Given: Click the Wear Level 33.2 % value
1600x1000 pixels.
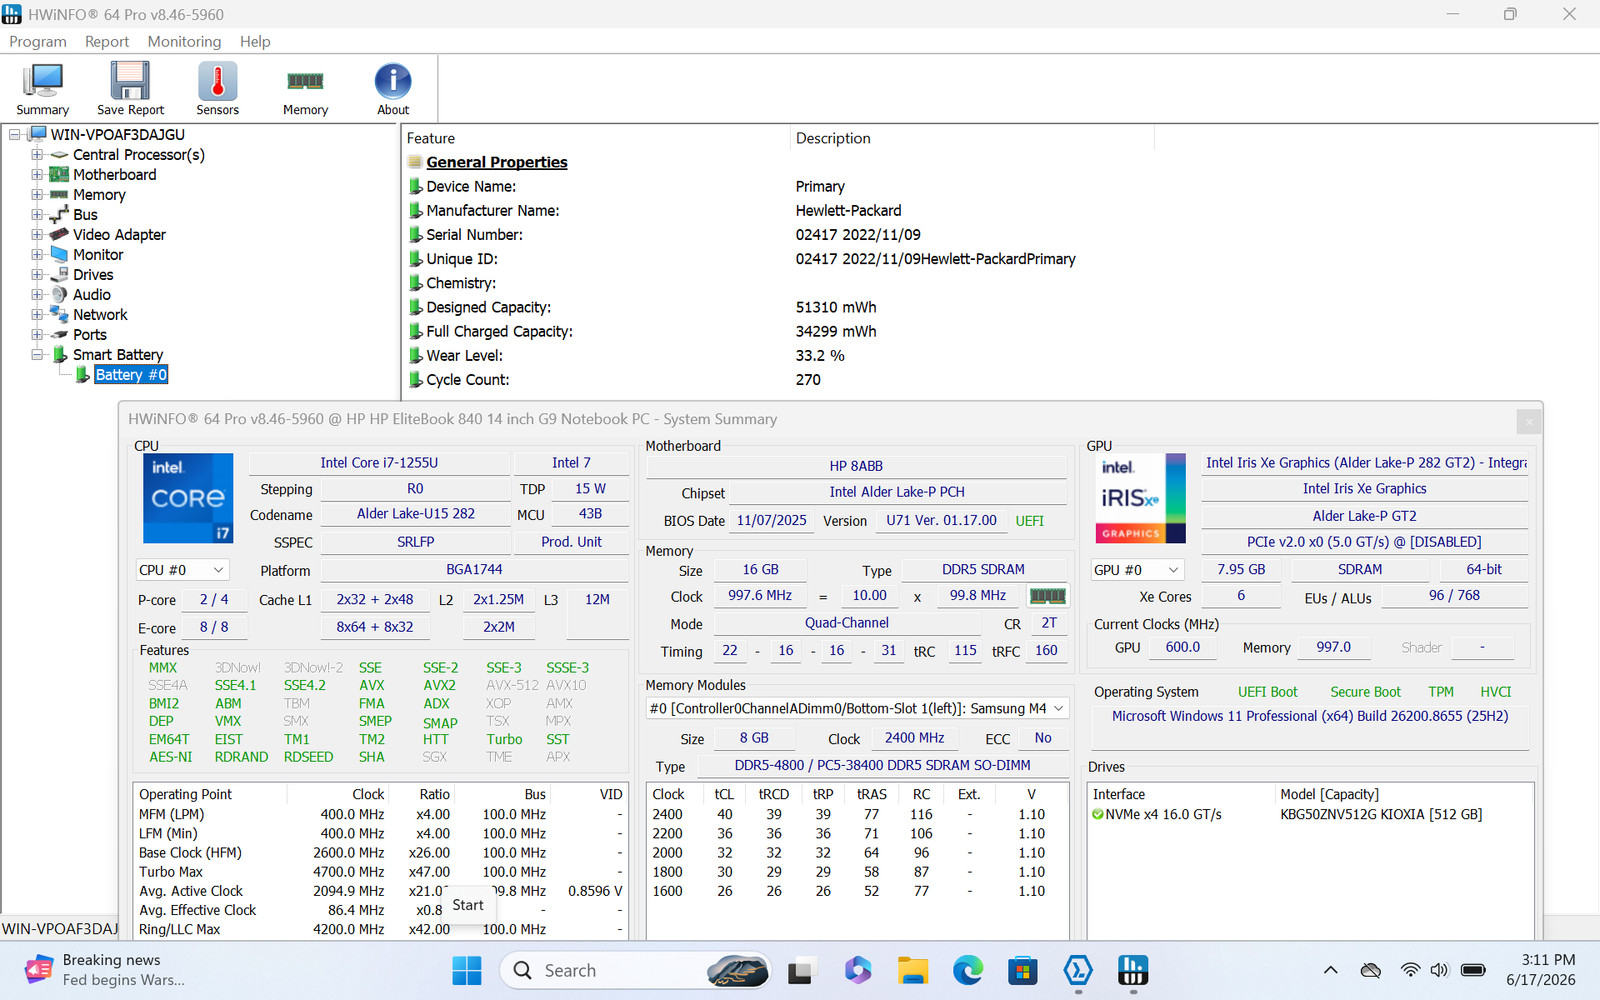Looking at the screenshot, I should [820, 355].
